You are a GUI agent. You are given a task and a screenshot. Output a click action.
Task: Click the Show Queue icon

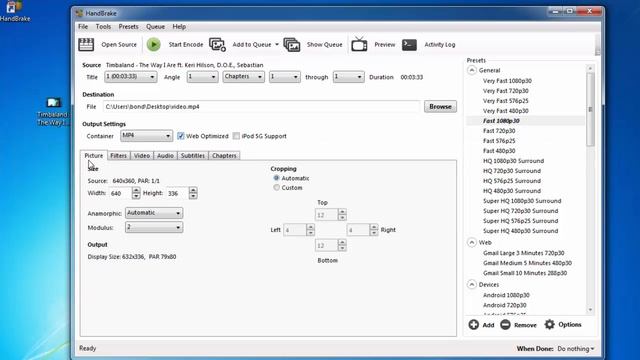[292, 44]
